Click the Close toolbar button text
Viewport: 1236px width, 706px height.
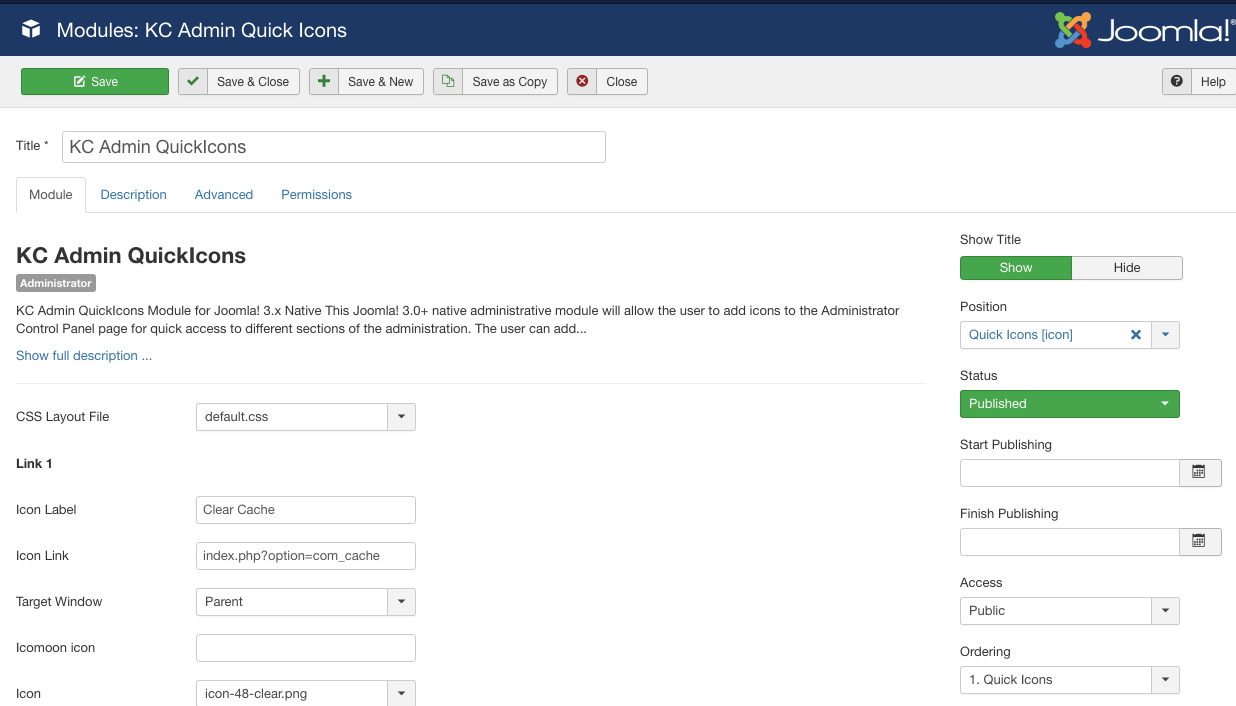[x=622, y=82]
